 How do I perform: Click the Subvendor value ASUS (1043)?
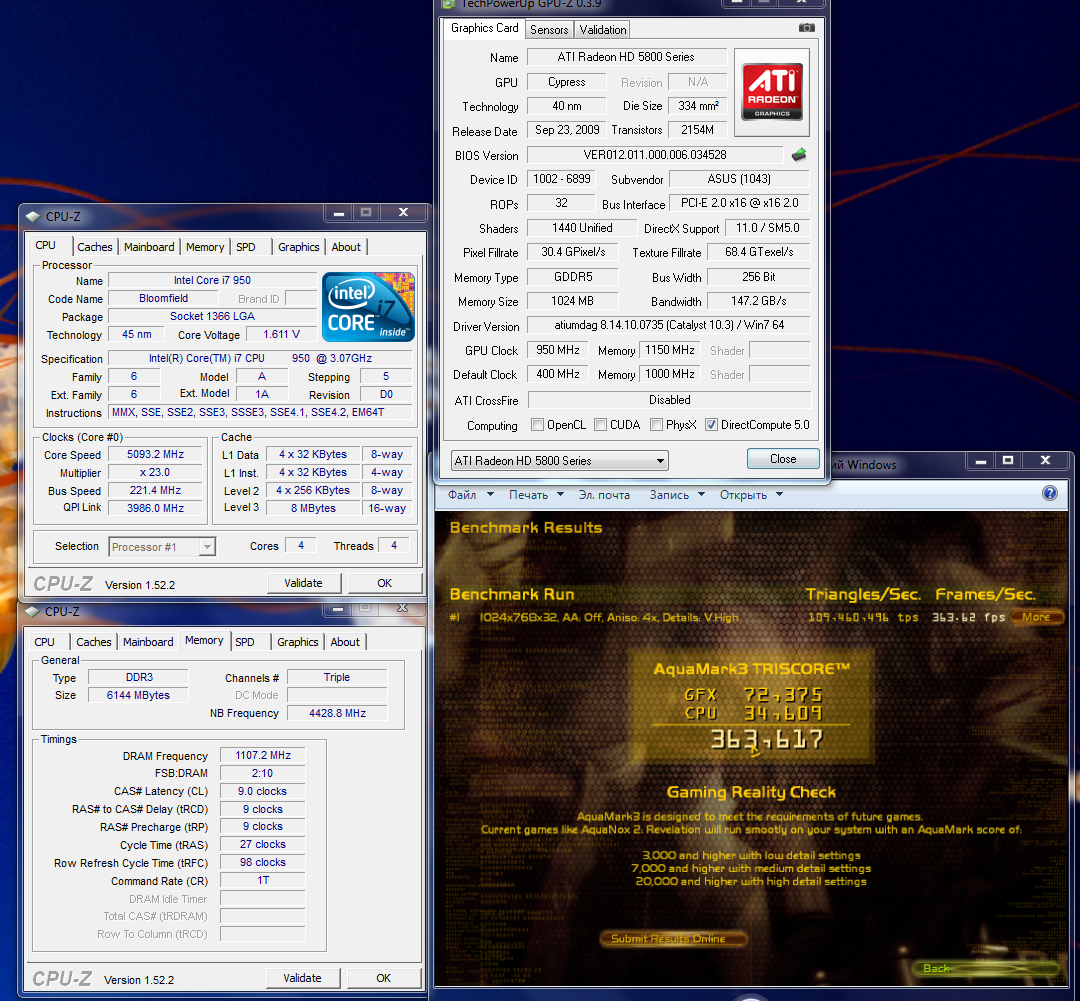tap(739, 179)
